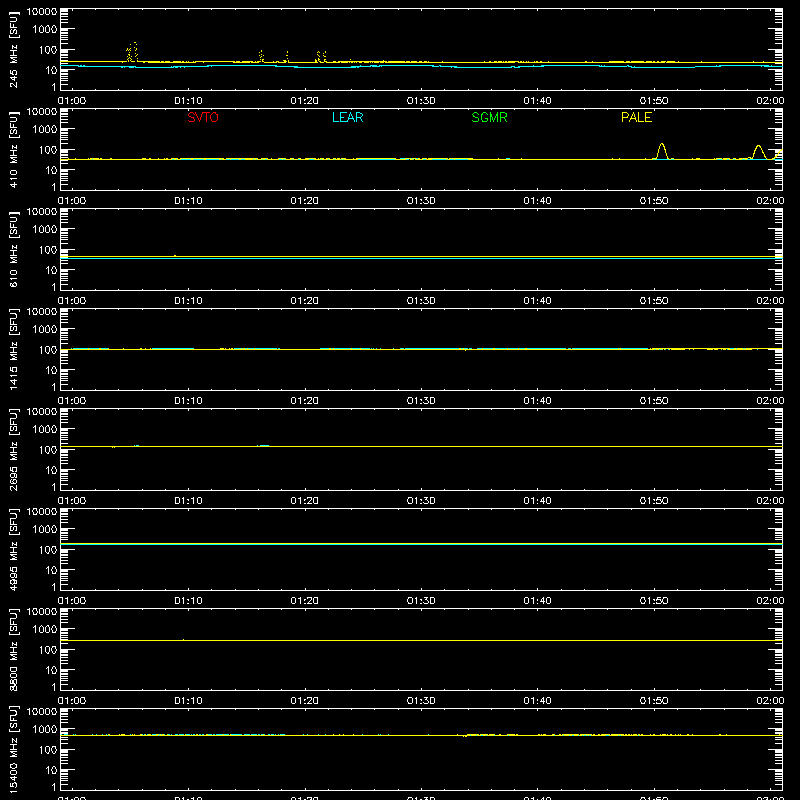Click the 01:00 tick under the 8800 MHz panel
The width and height of the screenshot is (800, 800).
point(72,701)
